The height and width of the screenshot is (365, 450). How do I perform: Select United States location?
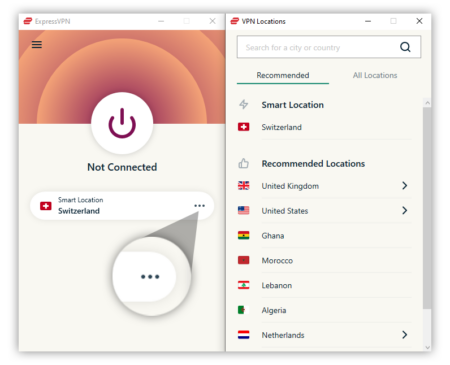(325, 211)
